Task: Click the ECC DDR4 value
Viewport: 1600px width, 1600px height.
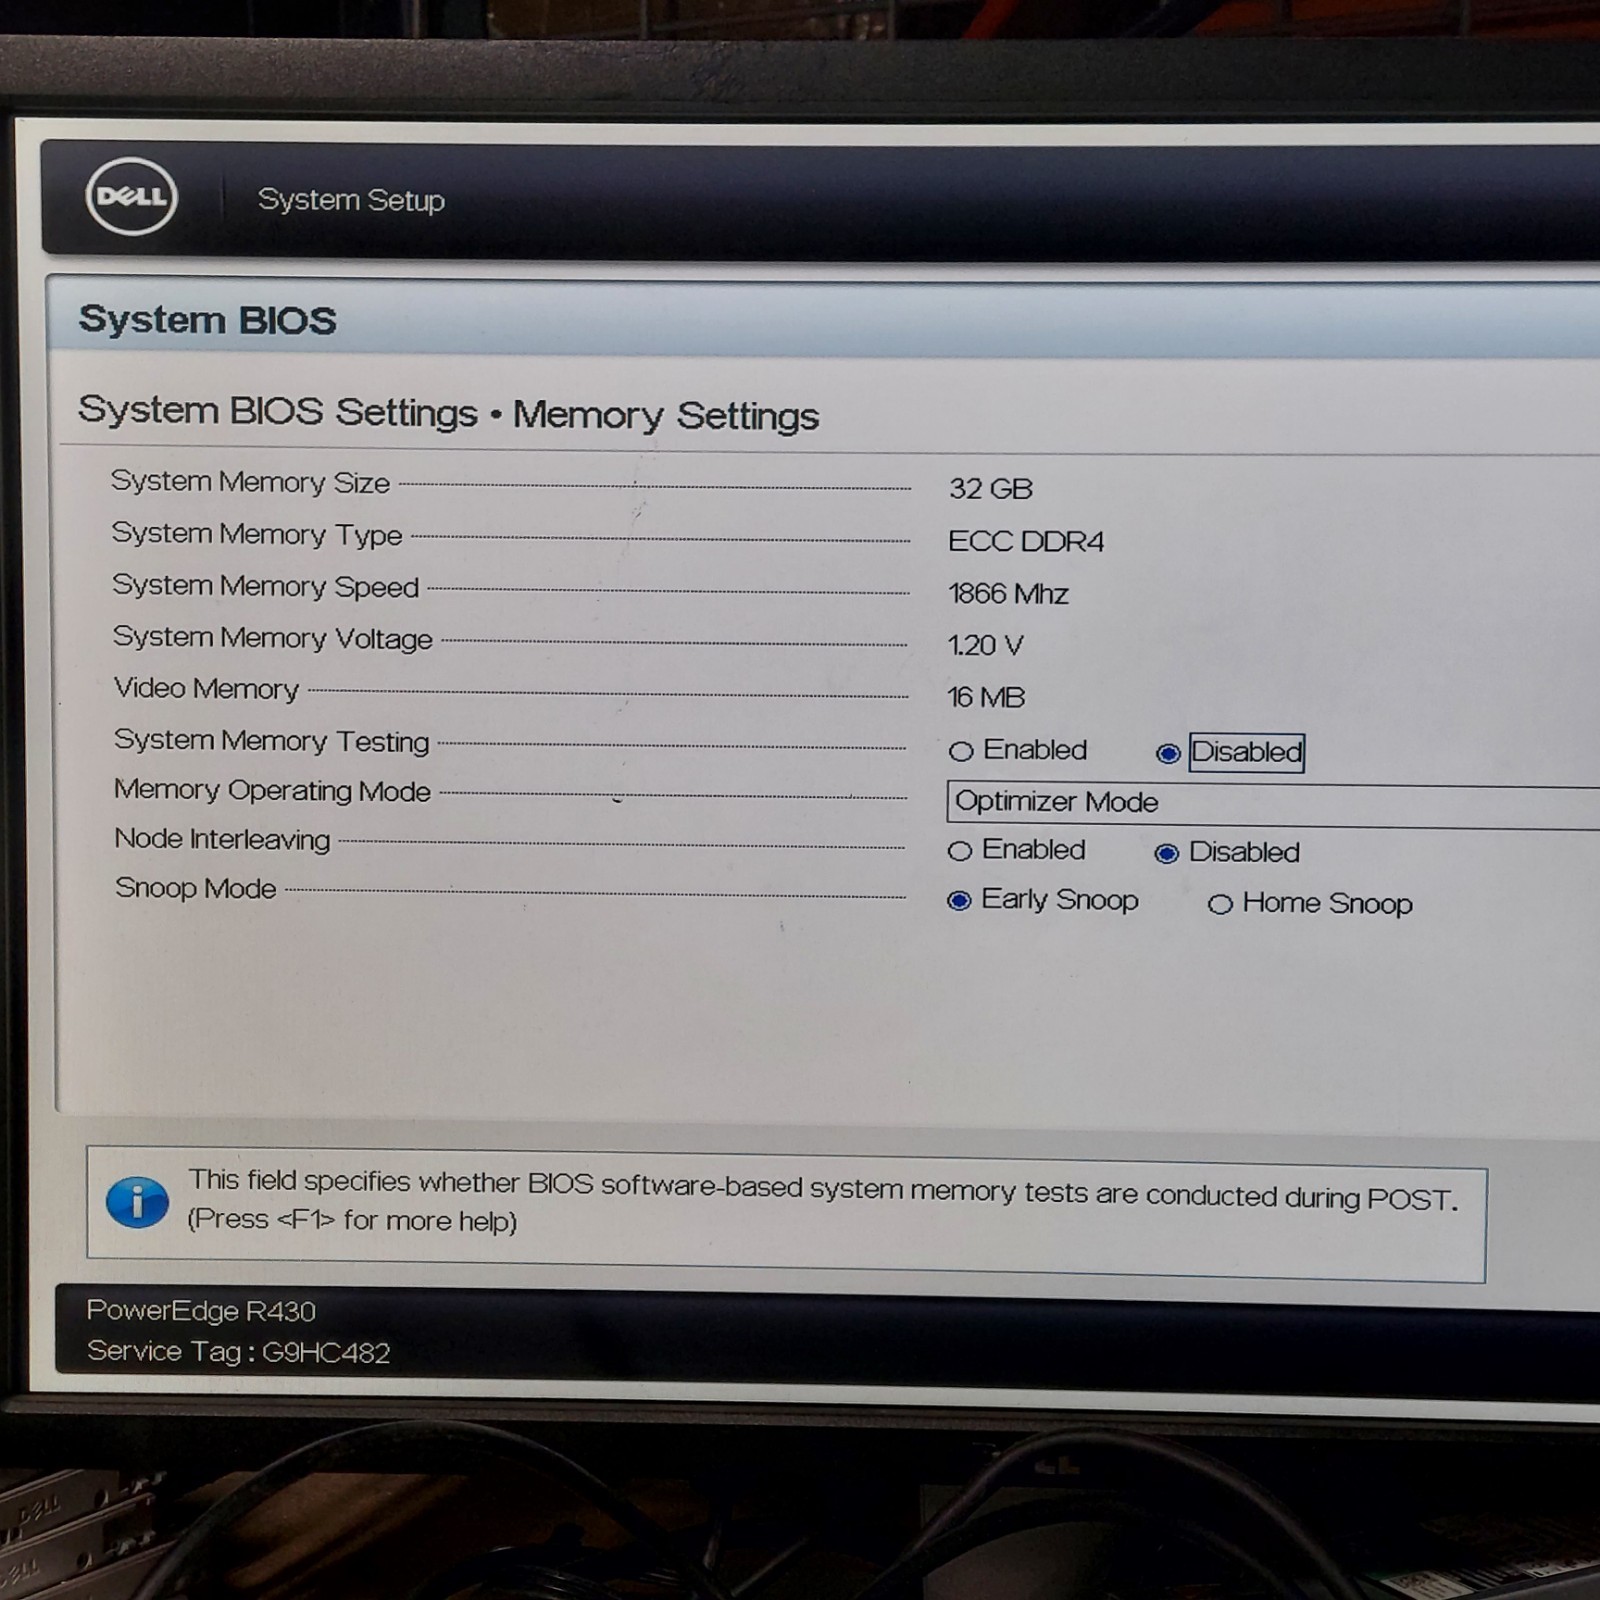Action: 1026,541
